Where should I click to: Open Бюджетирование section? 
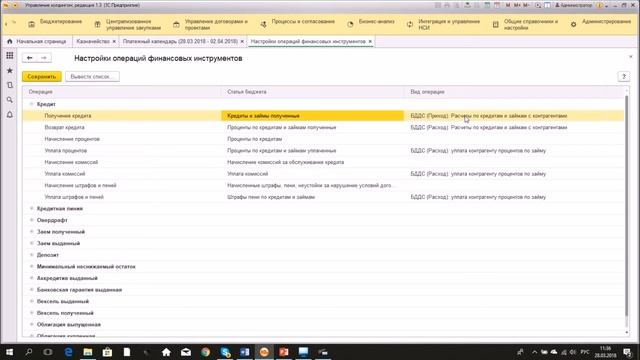point(55,24)
